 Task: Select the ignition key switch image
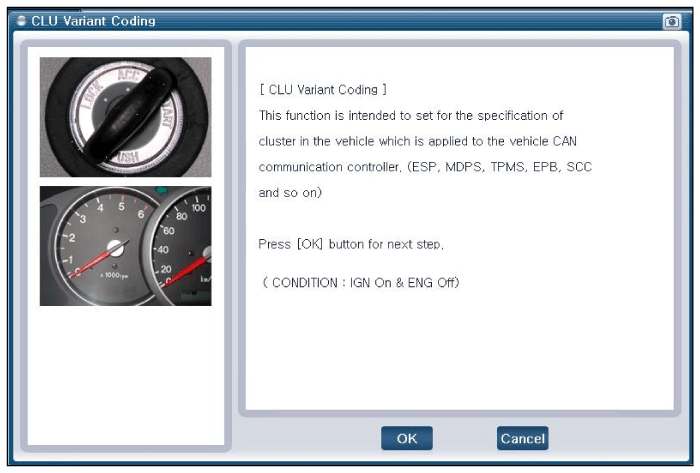[x=125, y=117]
